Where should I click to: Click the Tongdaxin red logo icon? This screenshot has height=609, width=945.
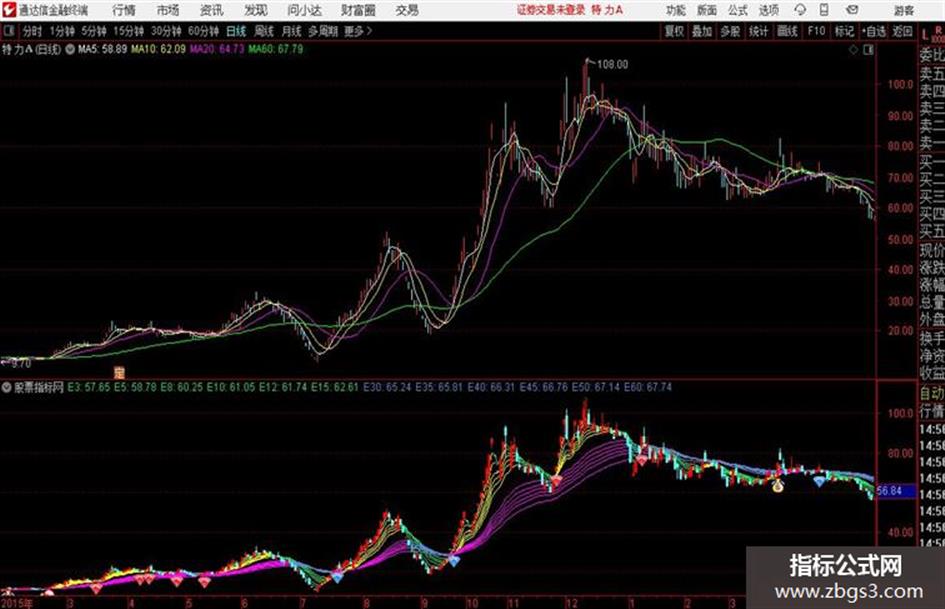9,10
